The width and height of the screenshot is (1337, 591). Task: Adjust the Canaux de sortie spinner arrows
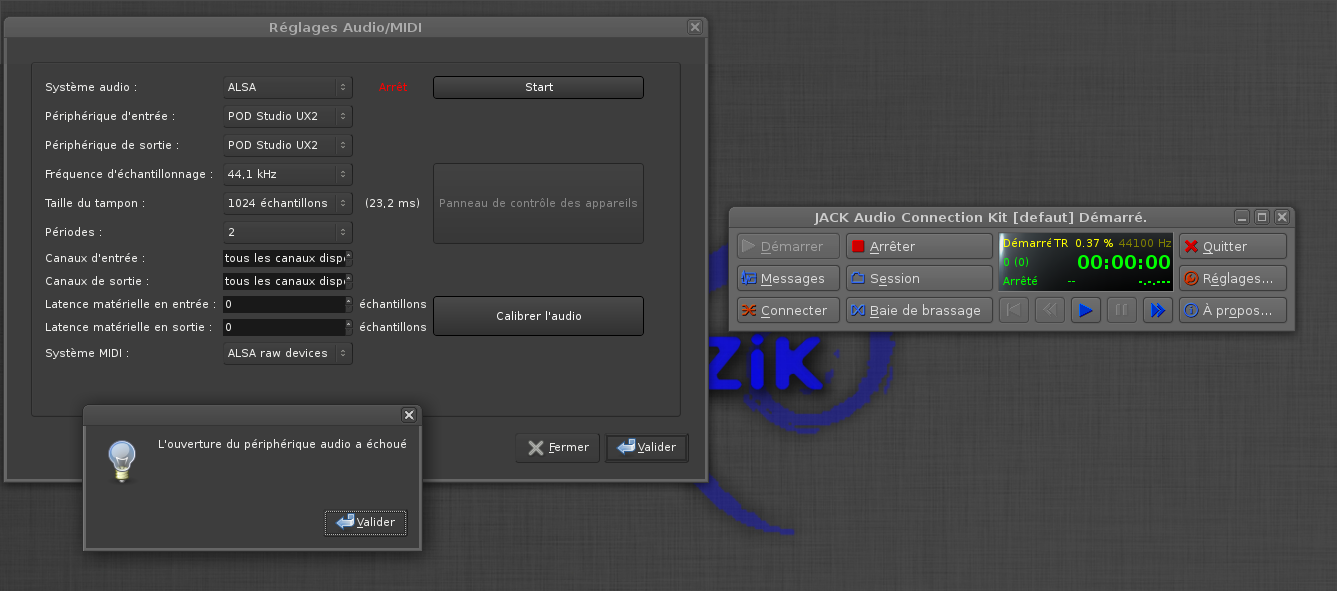[349, 281]
